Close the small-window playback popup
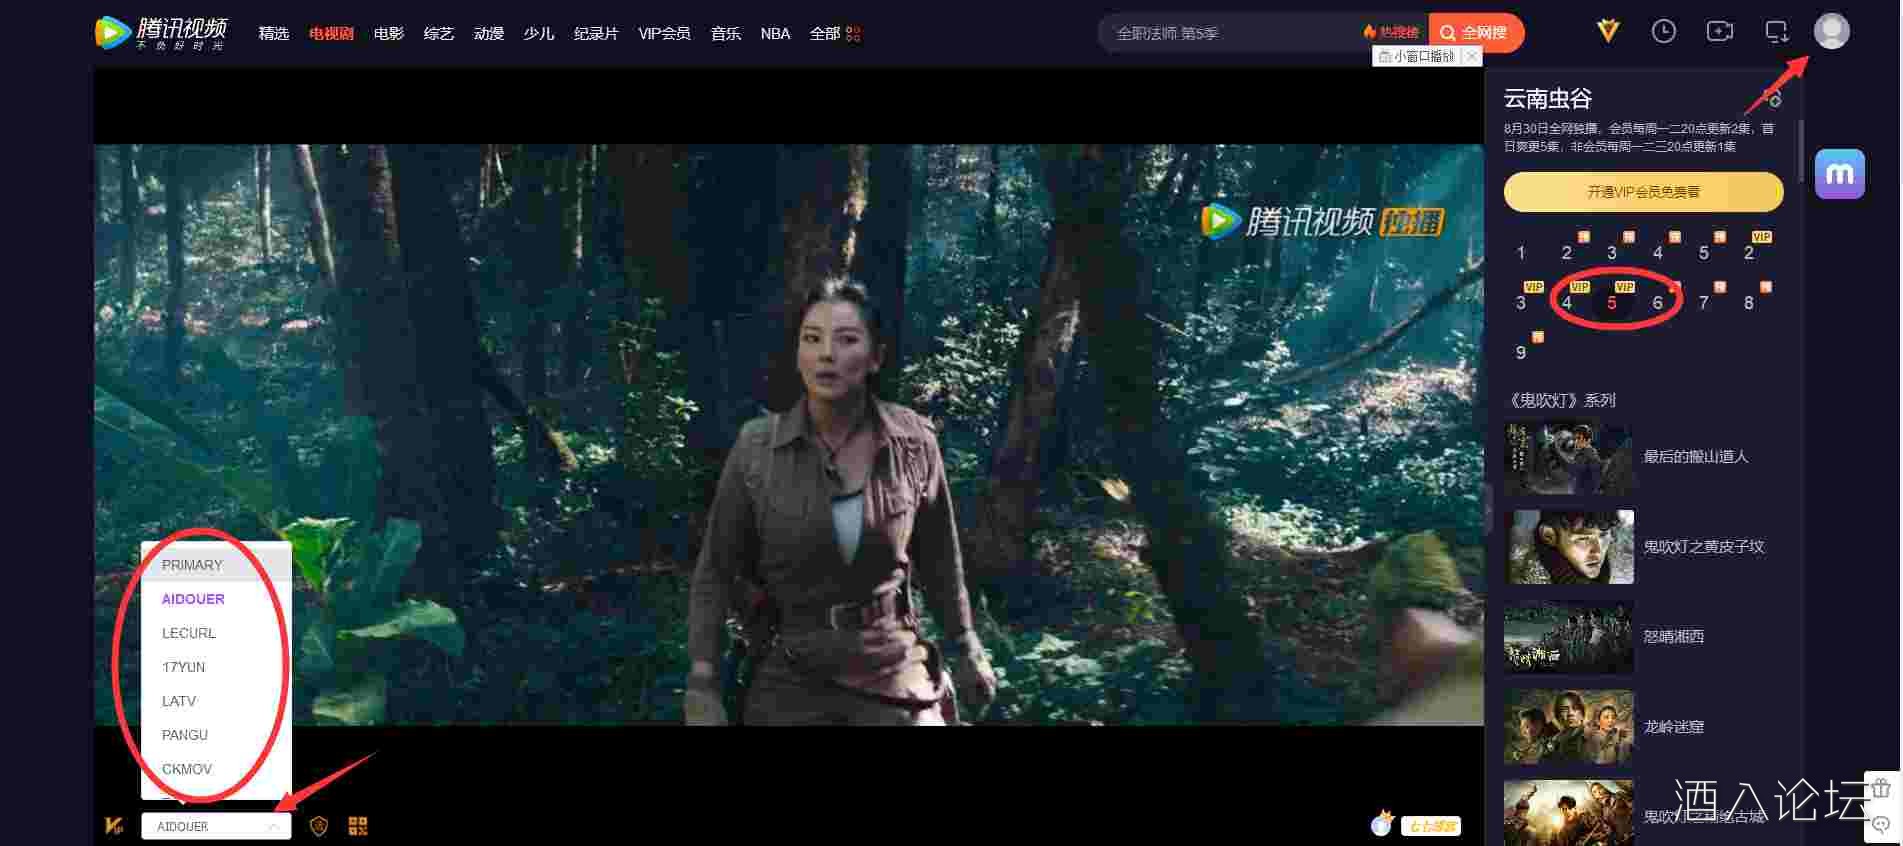Screen dimensions: 1903x846 click(x=1471, y=57)
